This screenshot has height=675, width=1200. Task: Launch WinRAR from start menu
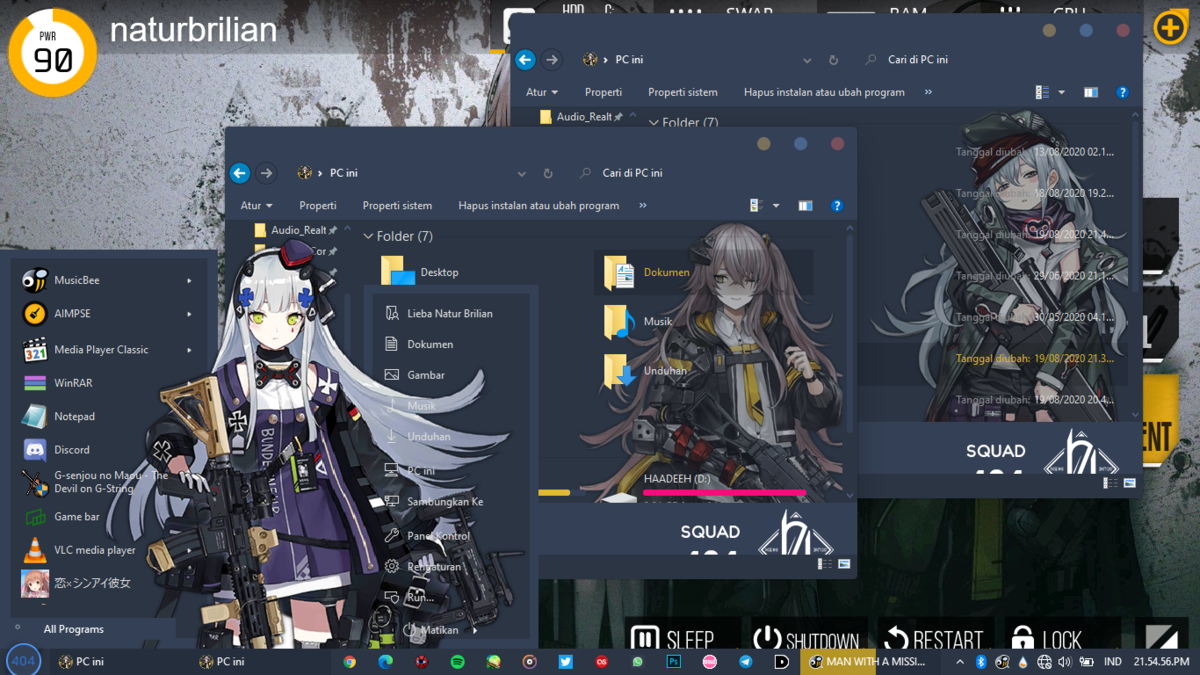108,383
